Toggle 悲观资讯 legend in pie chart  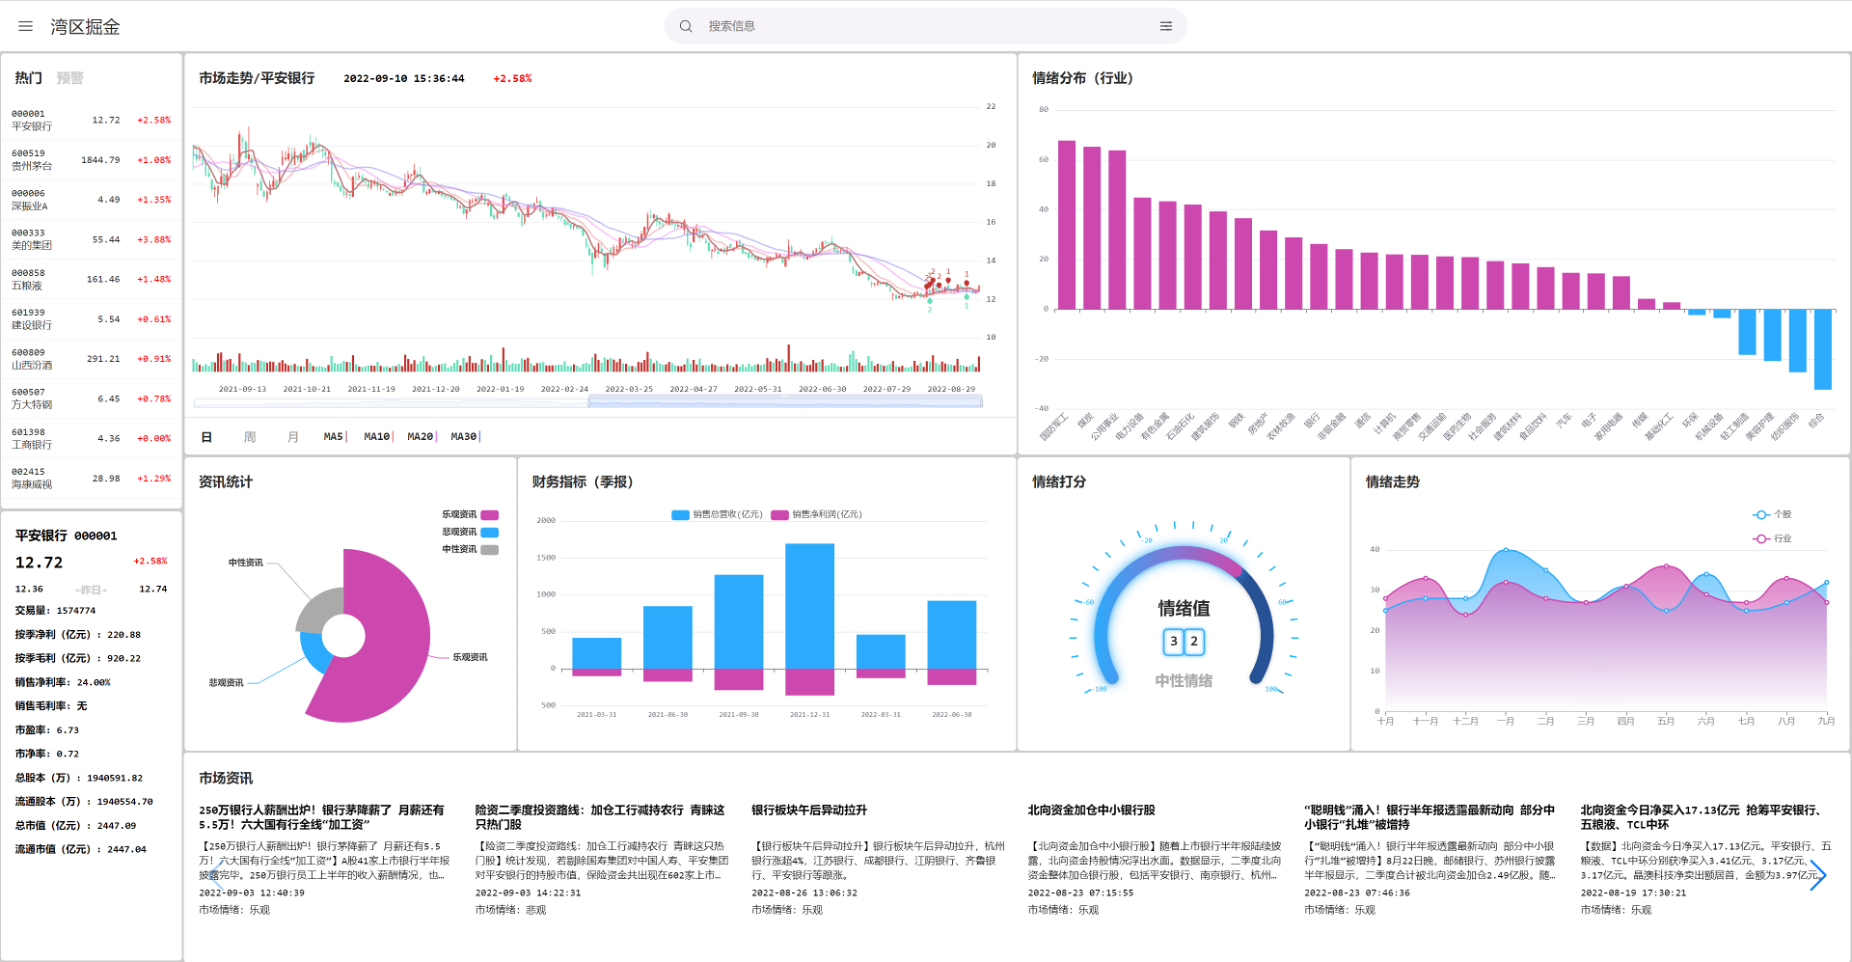[470, 532]
